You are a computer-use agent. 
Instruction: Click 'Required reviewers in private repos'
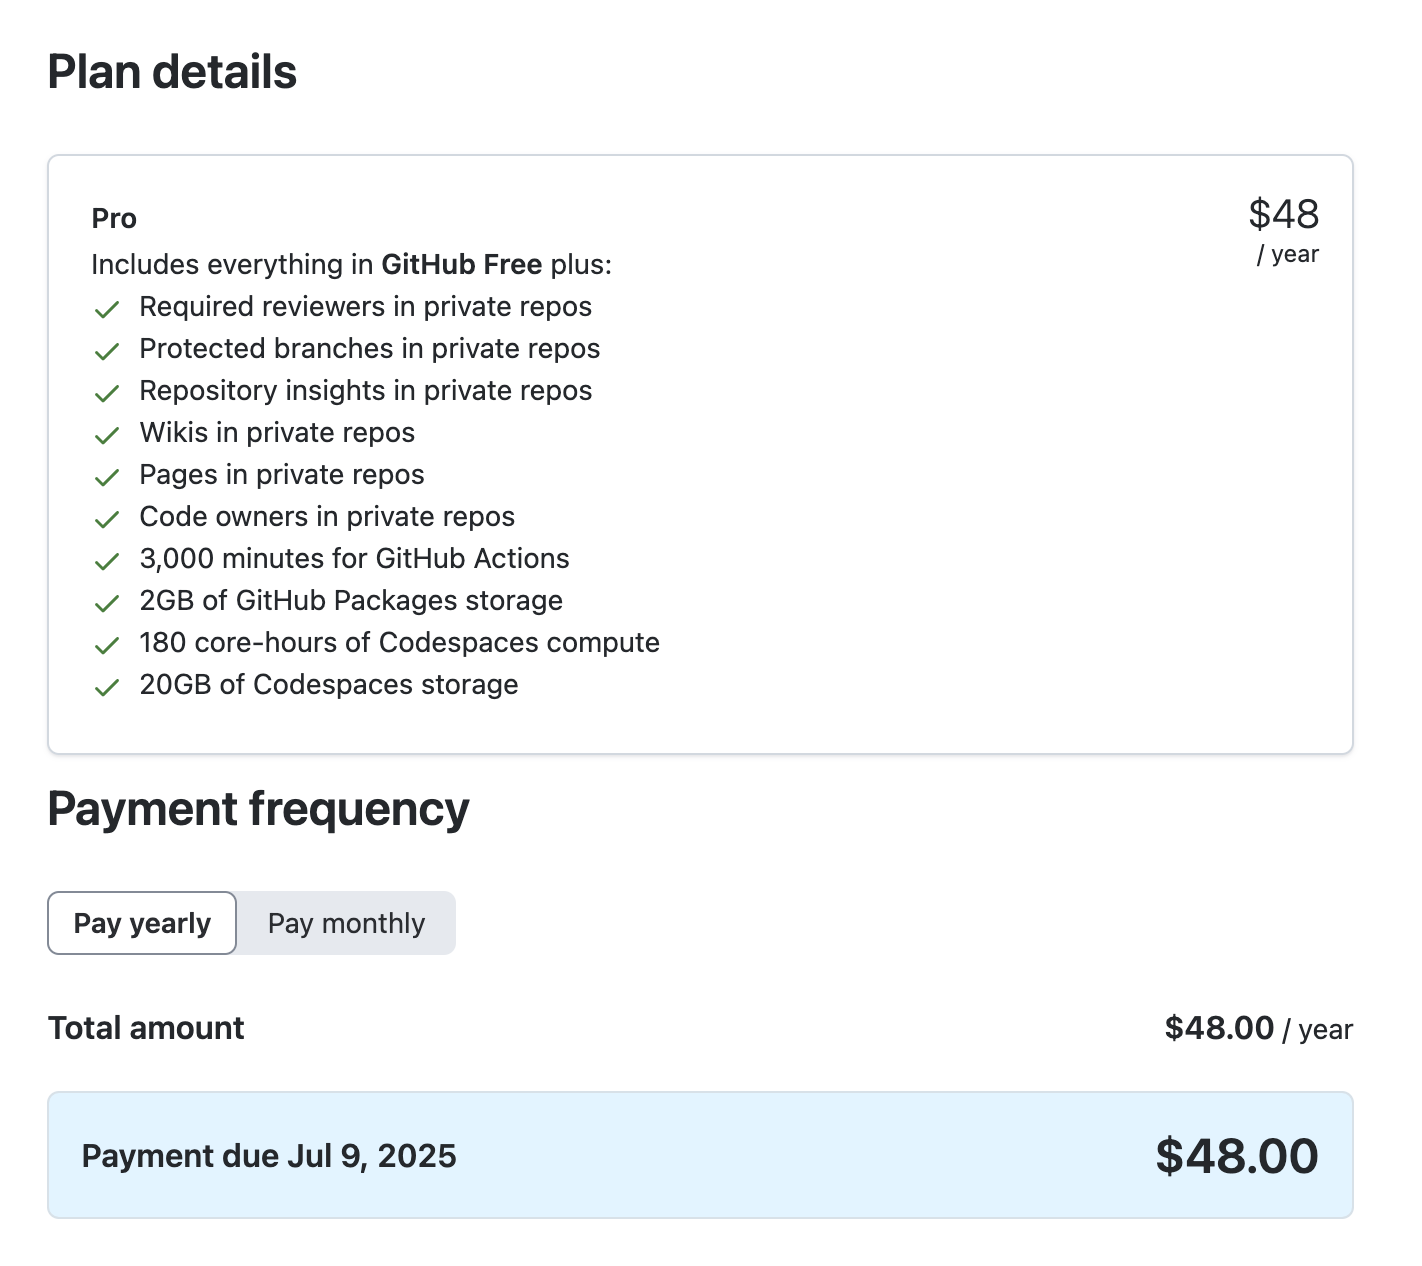(366, 307)
